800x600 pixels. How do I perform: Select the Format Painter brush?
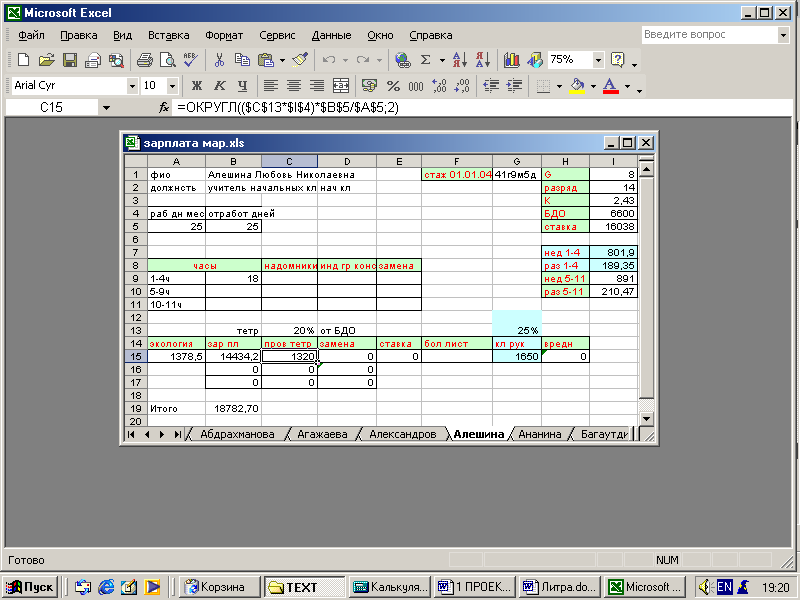(300, 60)
